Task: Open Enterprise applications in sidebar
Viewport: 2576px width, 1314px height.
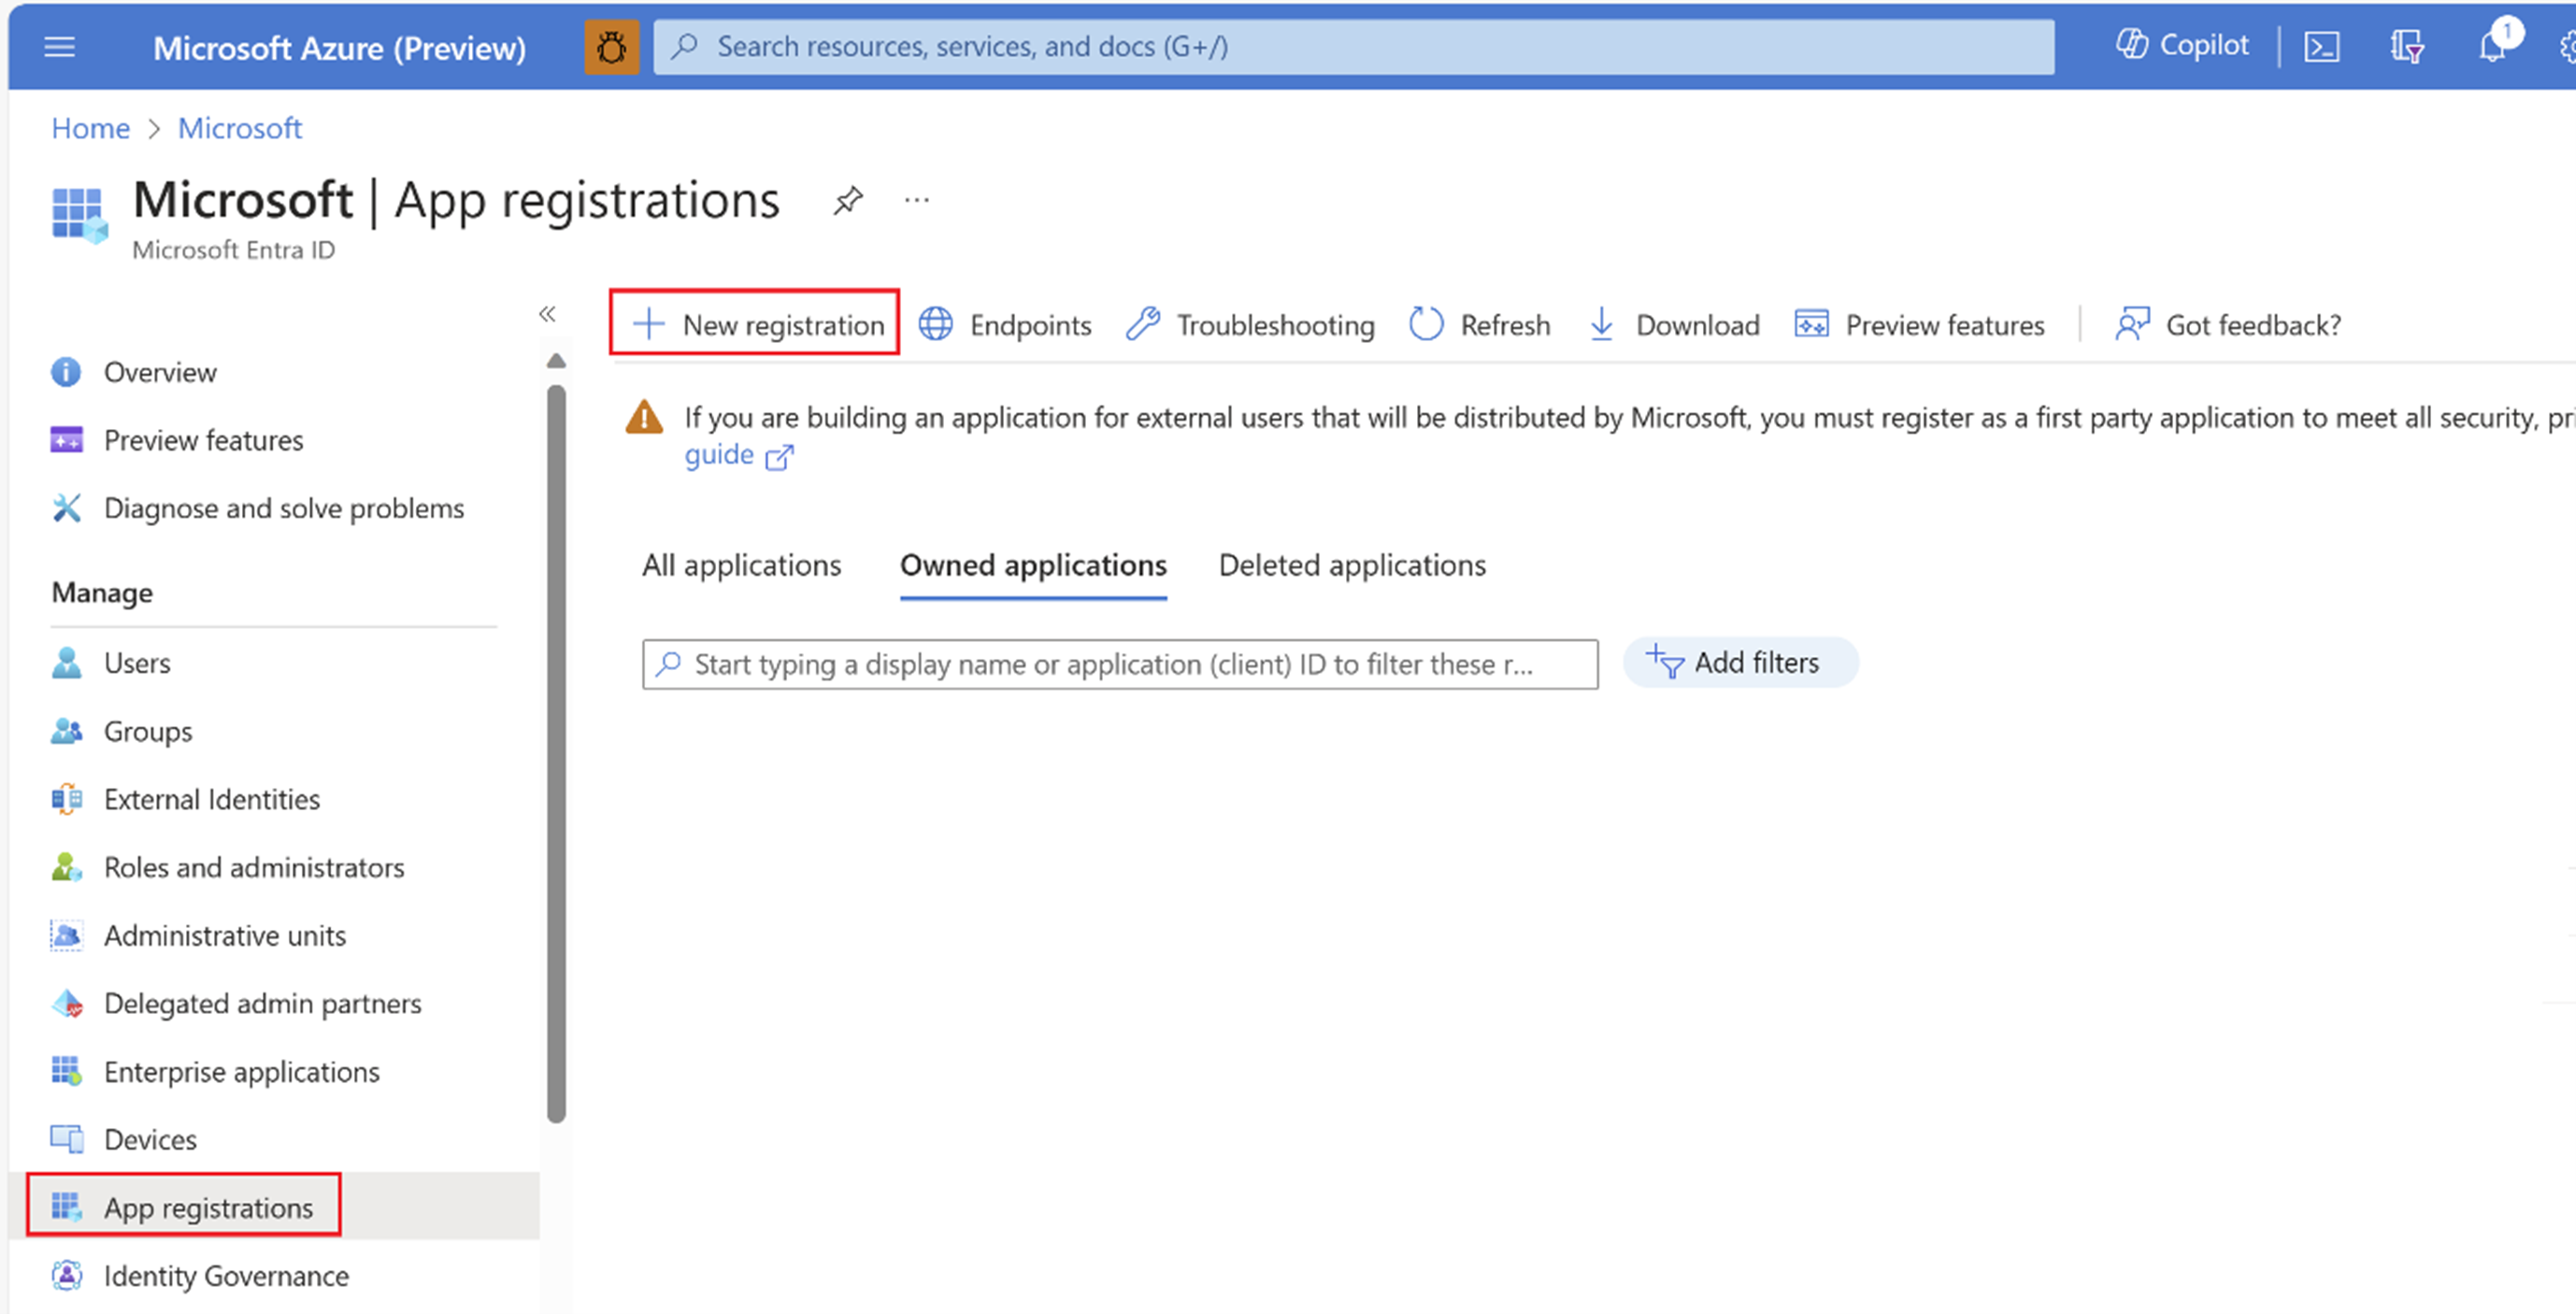Action: coord(241,1072)
